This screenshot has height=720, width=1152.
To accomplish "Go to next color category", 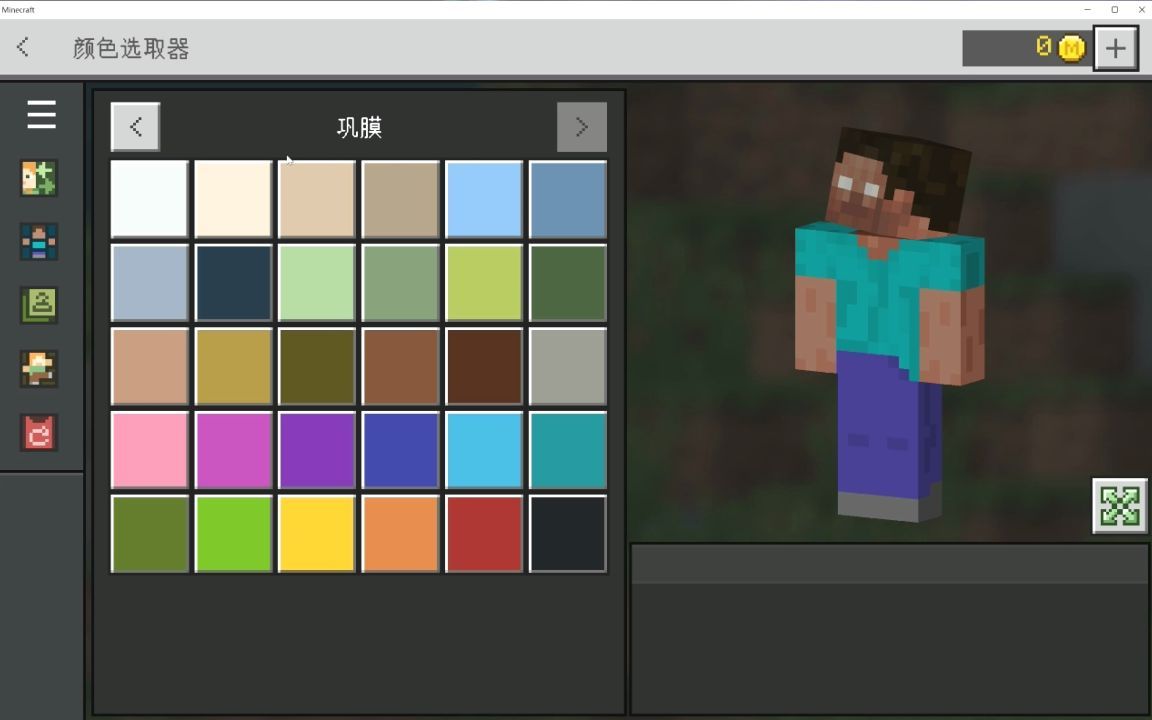I will click(x=582, y=126).
